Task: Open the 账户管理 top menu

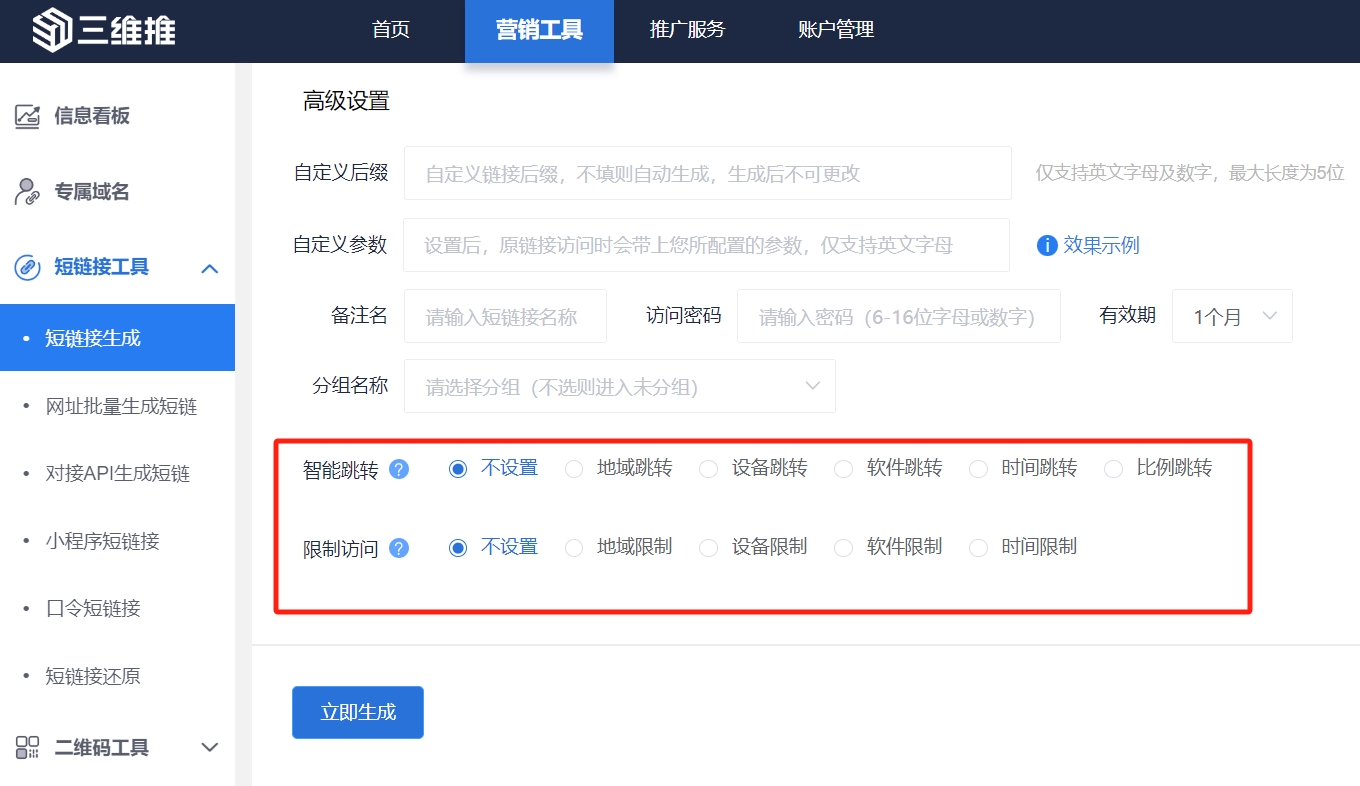Action: click(x=836, y=30)
